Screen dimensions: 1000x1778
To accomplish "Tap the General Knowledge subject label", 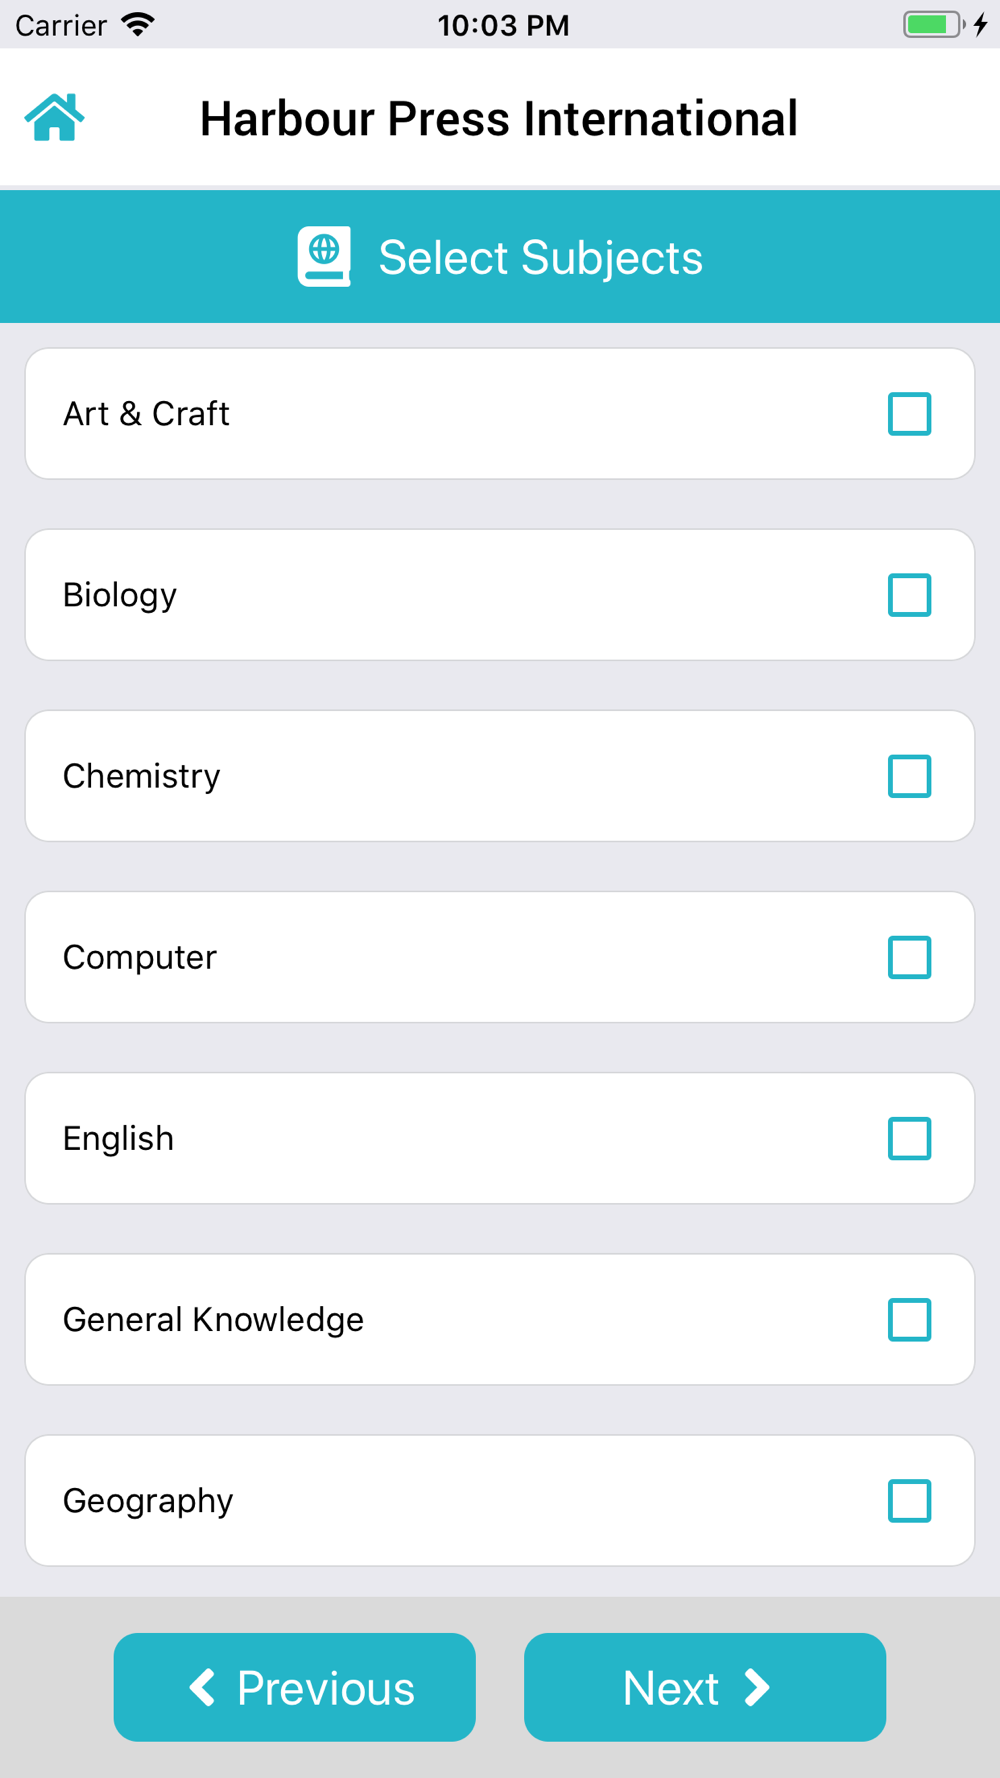I will 213,1320.
